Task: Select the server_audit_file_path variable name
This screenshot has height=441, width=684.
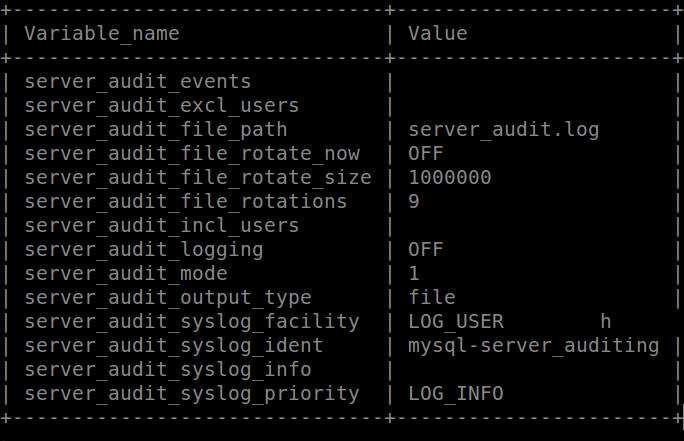Action: (x=156, y=129)
